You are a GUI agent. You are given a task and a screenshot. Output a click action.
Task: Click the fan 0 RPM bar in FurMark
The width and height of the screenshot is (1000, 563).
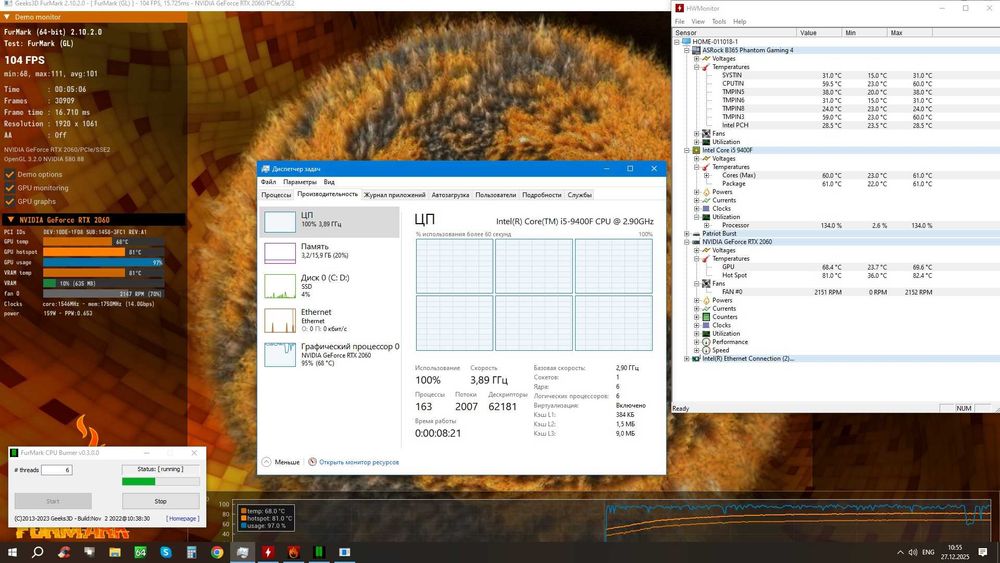point(103,294)
